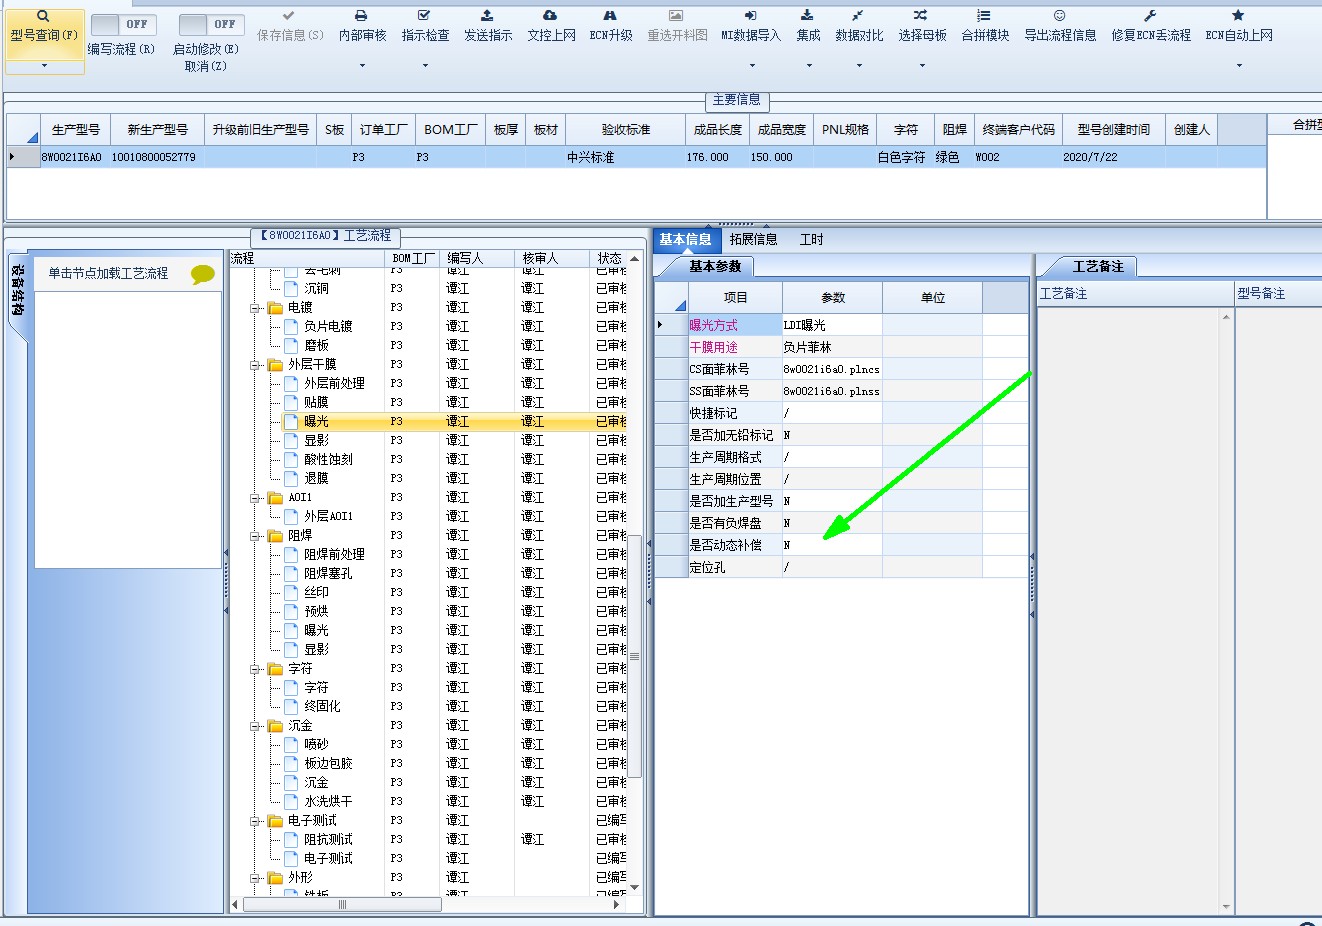The height and width of the screenshot is (926, 1322).
Task: Click the 阻焊 folder icon
Action: (275, 535)
